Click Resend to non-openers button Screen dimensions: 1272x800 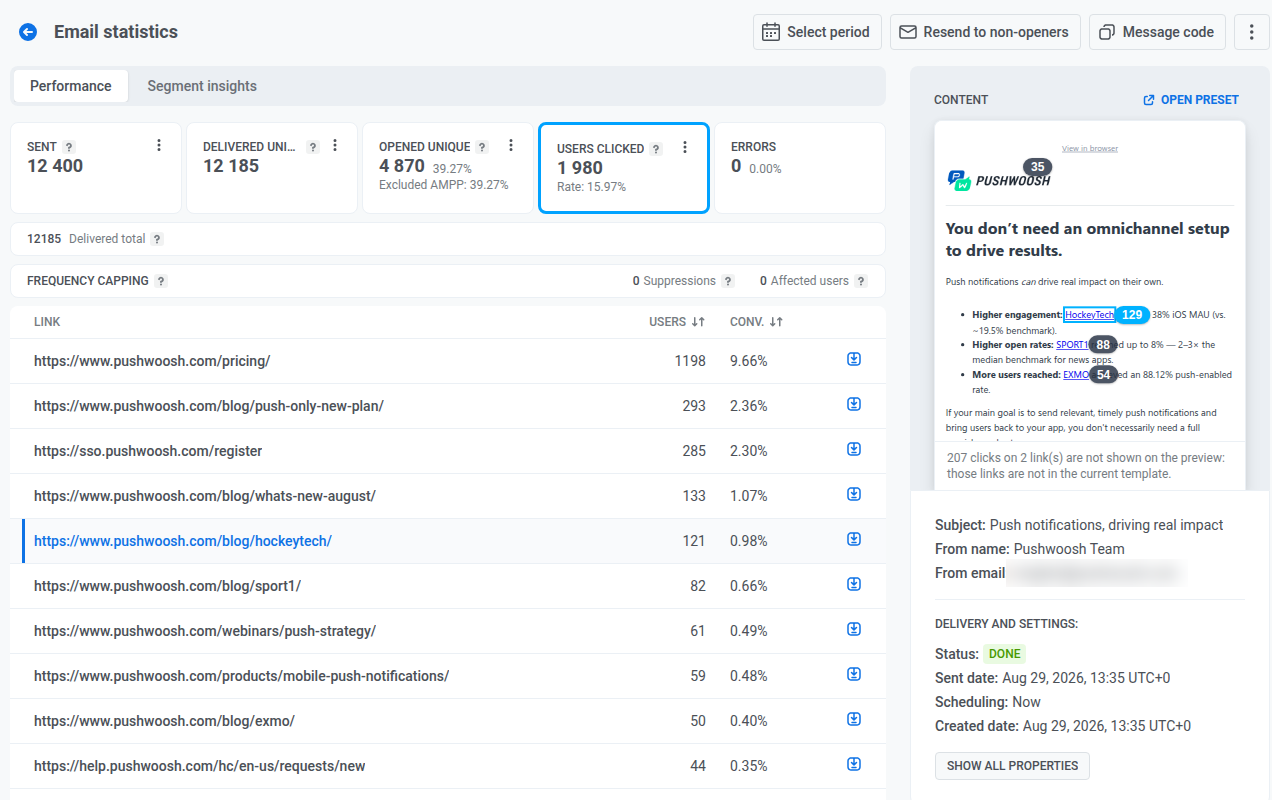(985, 32)
